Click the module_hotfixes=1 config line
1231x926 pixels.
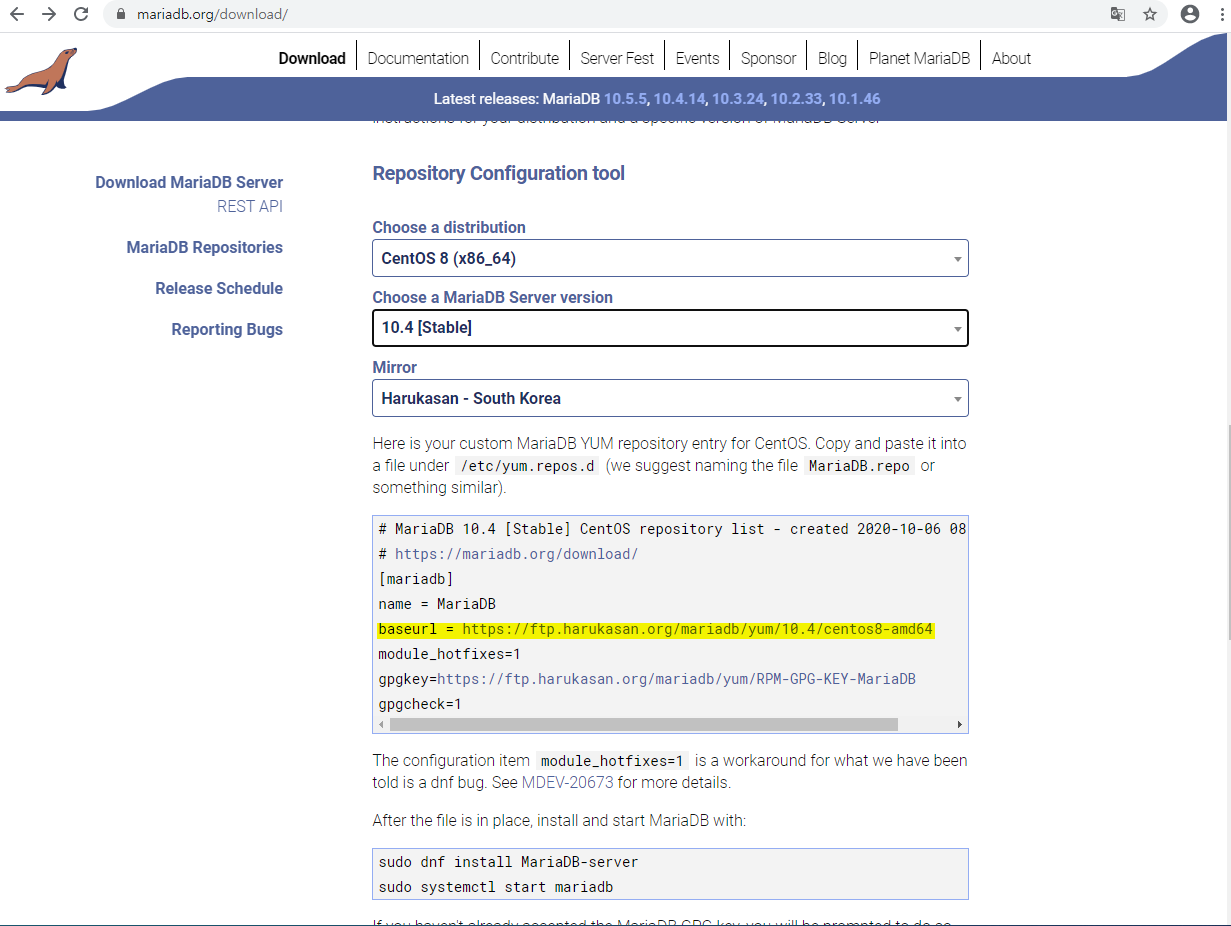[x=450, y=654]
